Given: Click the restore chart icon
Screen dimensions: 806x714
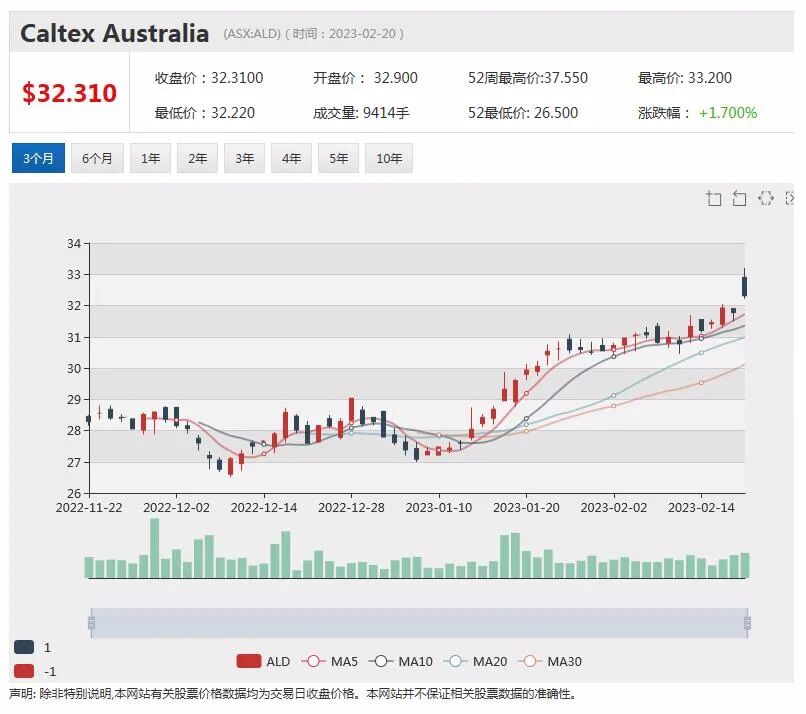Looking at the screenshot, I should pyautogui.click(x=766, y=198).
